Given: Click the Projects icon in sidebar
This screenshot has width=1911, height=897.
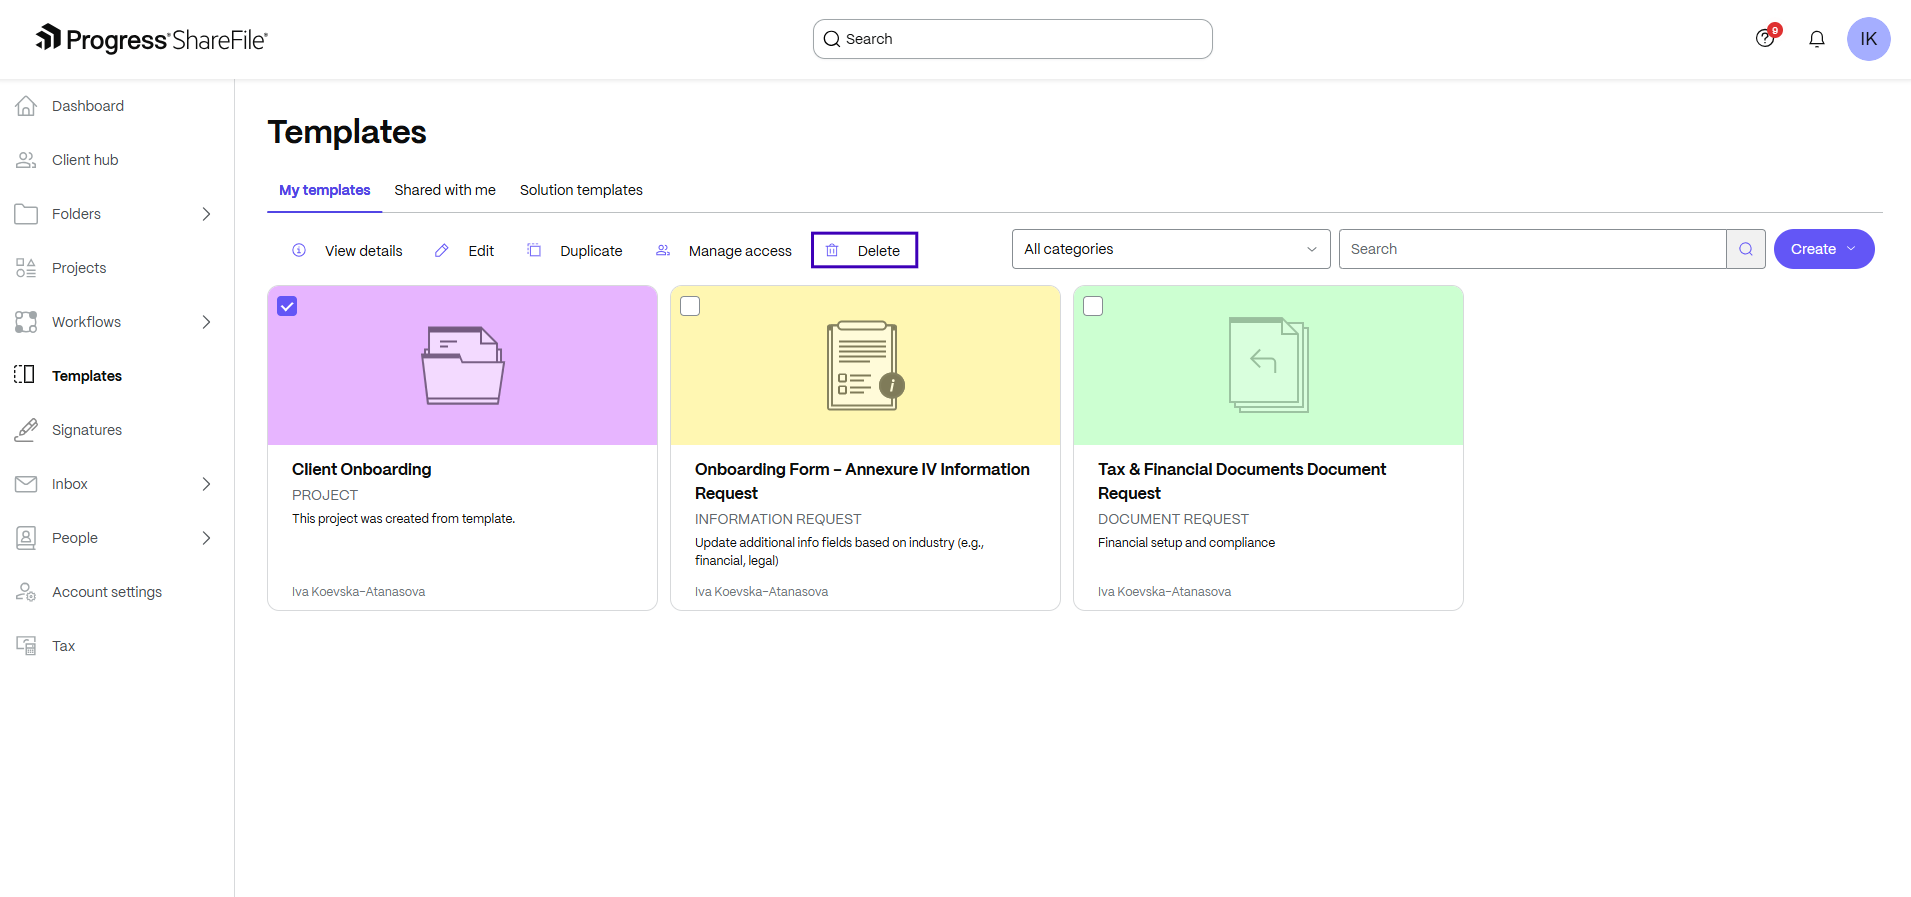Looking at the screenshot, I should [26, 268].
